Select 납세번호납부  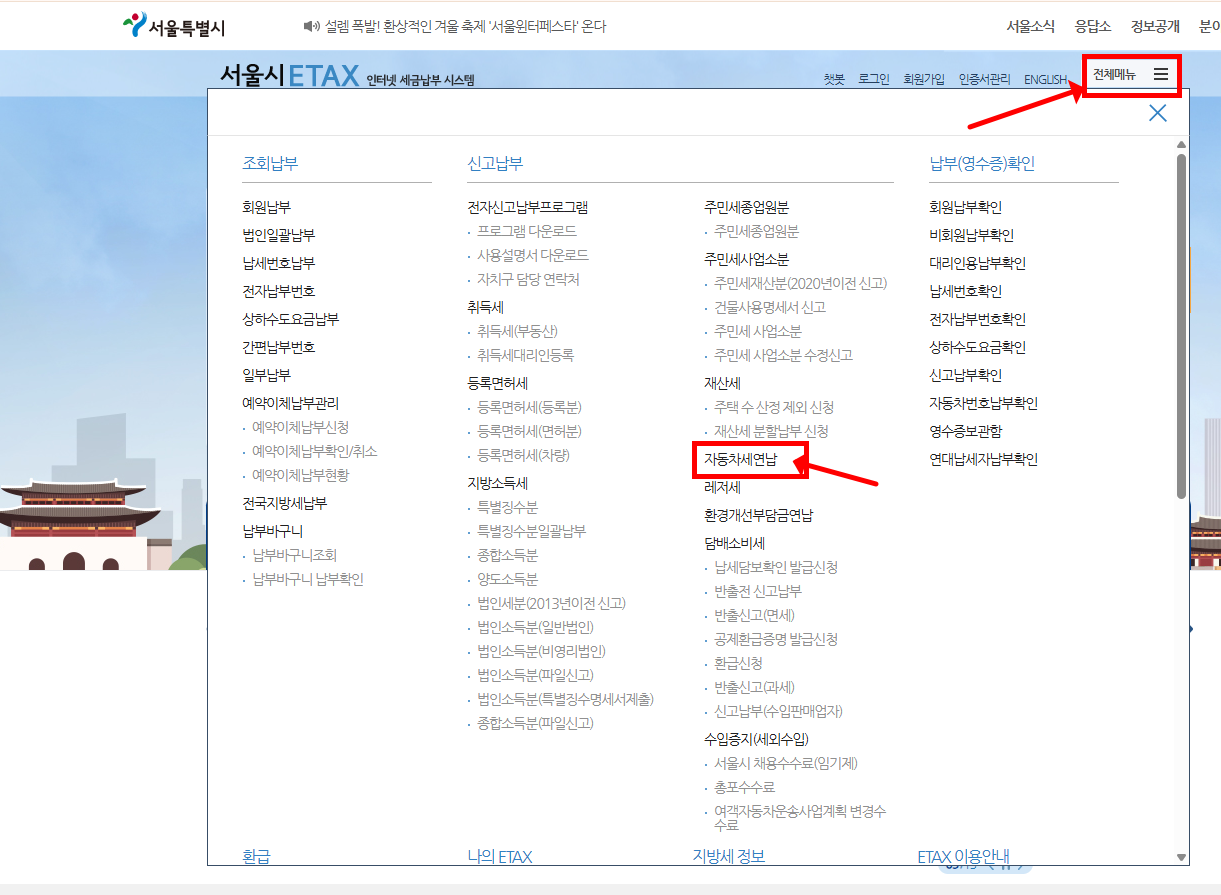tap(278, 263)
